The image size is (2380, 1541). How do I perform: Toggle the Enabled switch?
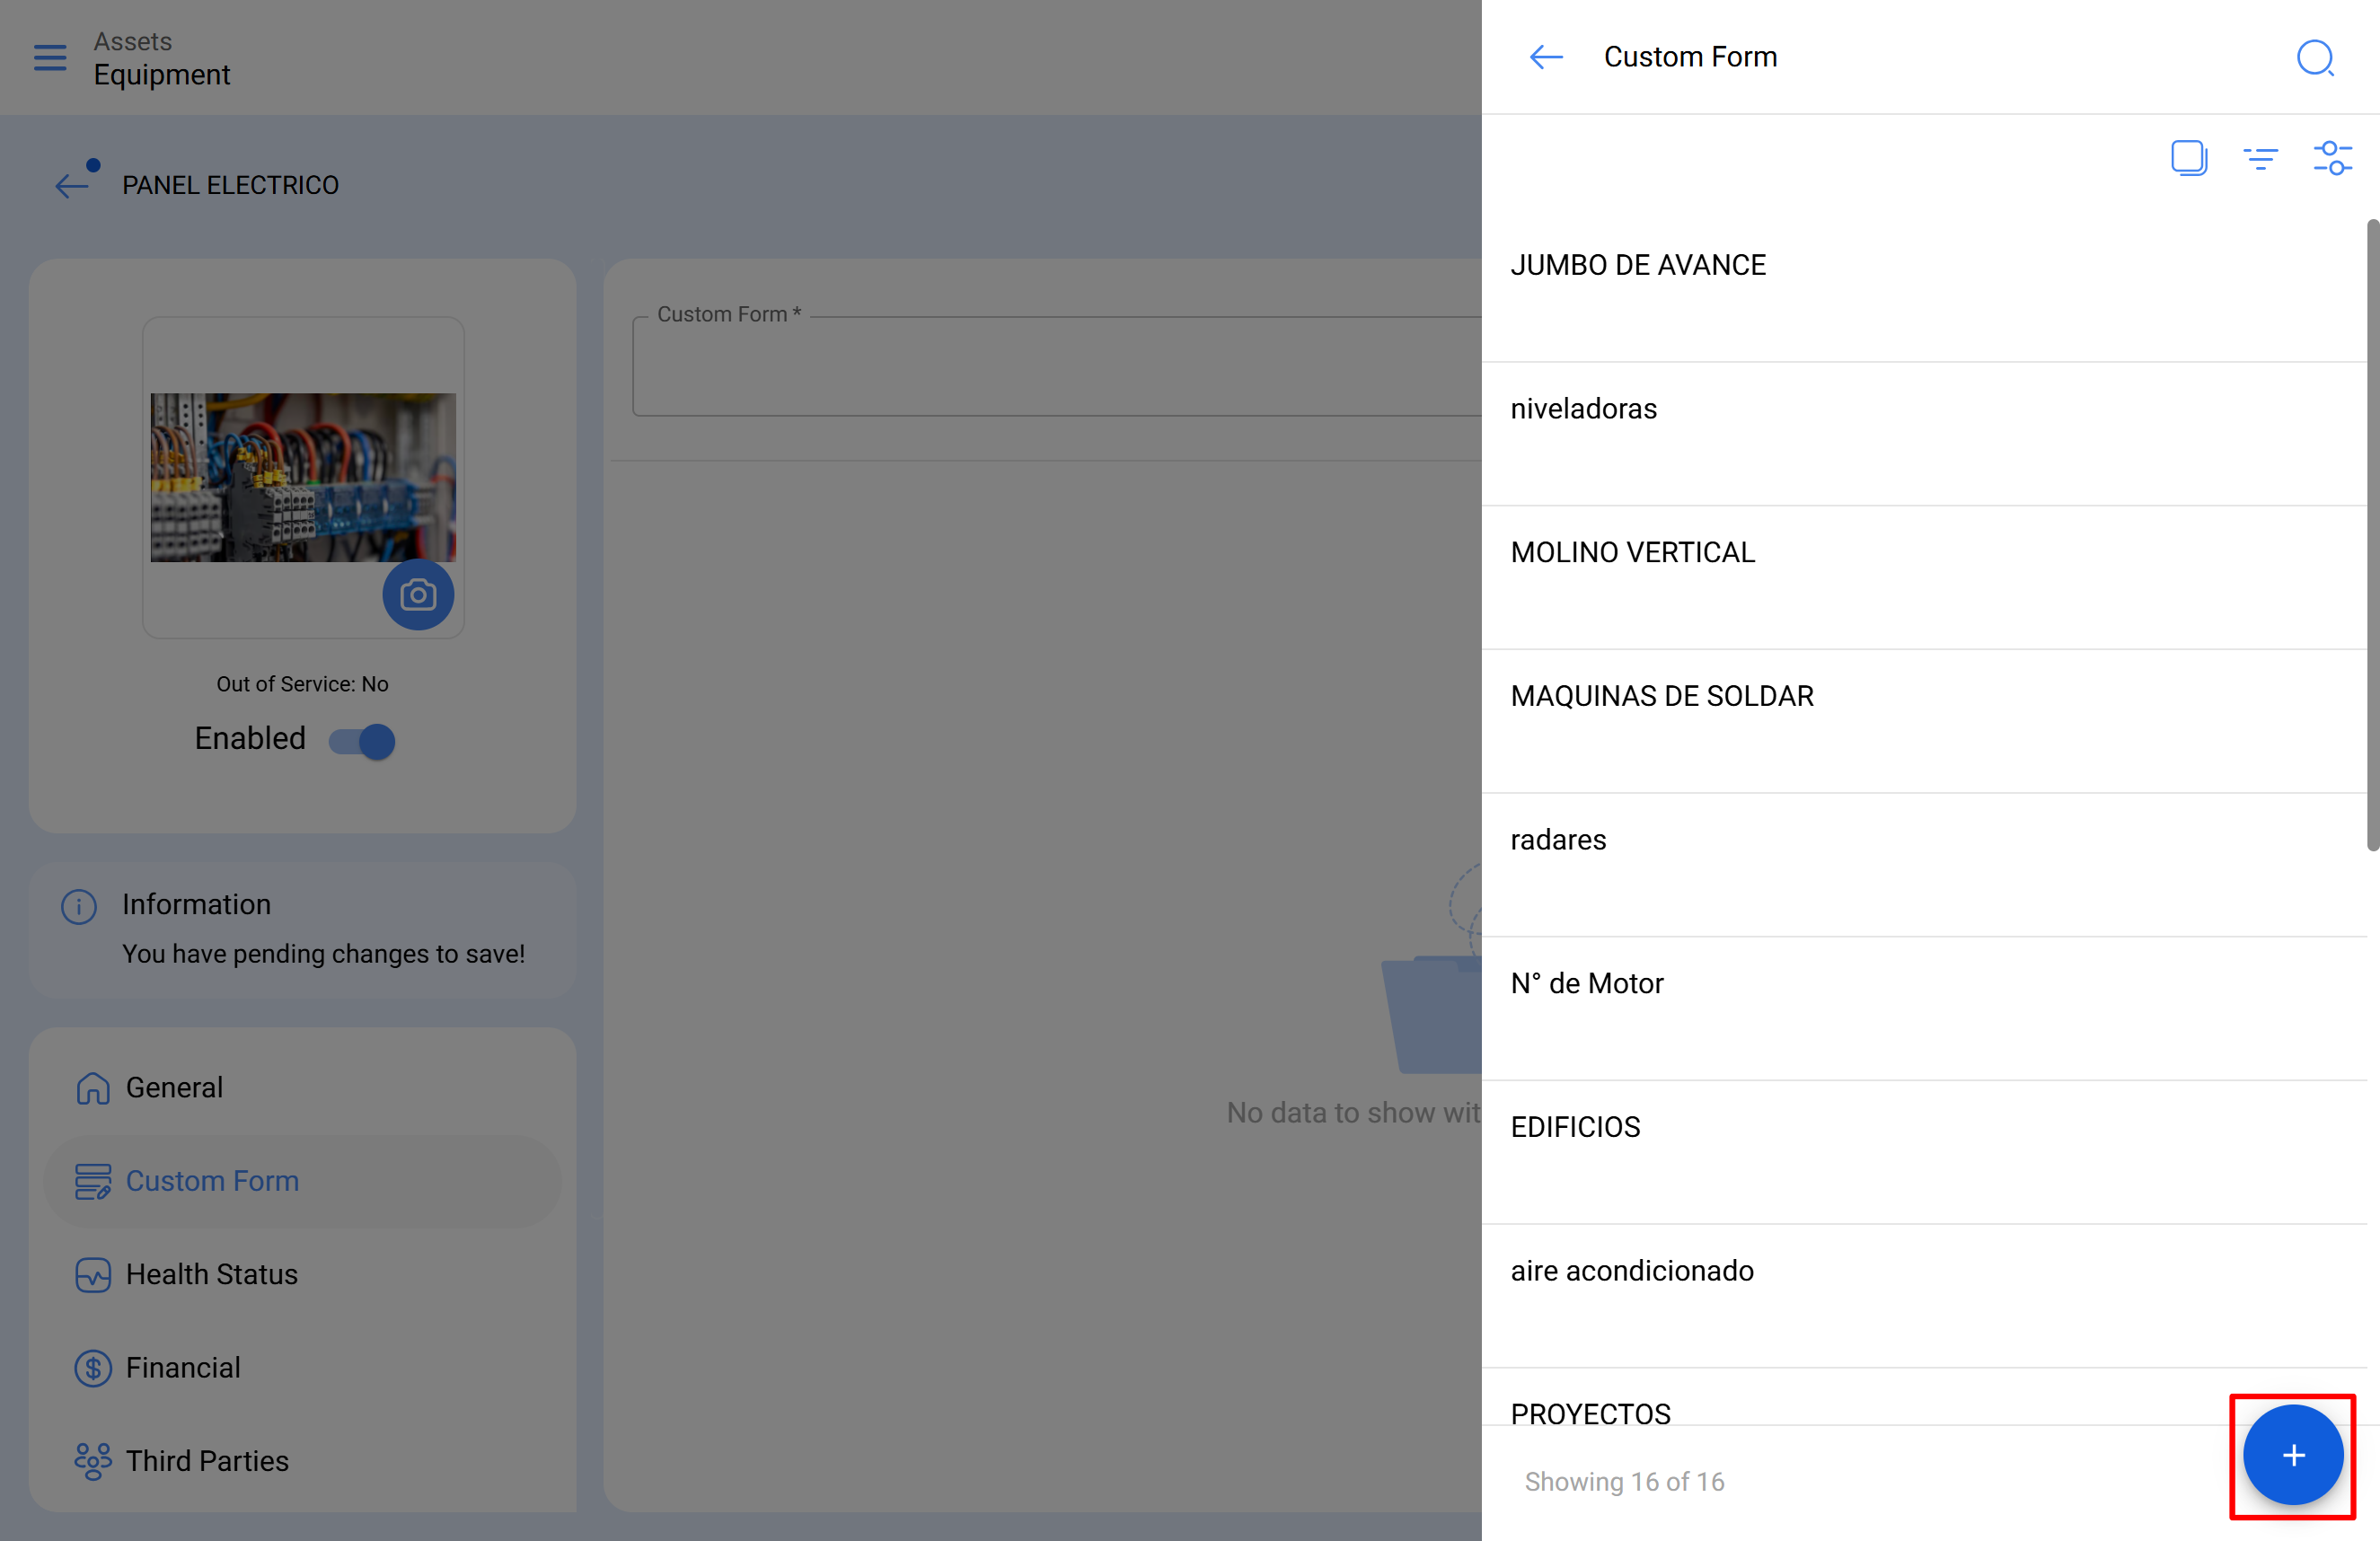(x=363, y=741)
